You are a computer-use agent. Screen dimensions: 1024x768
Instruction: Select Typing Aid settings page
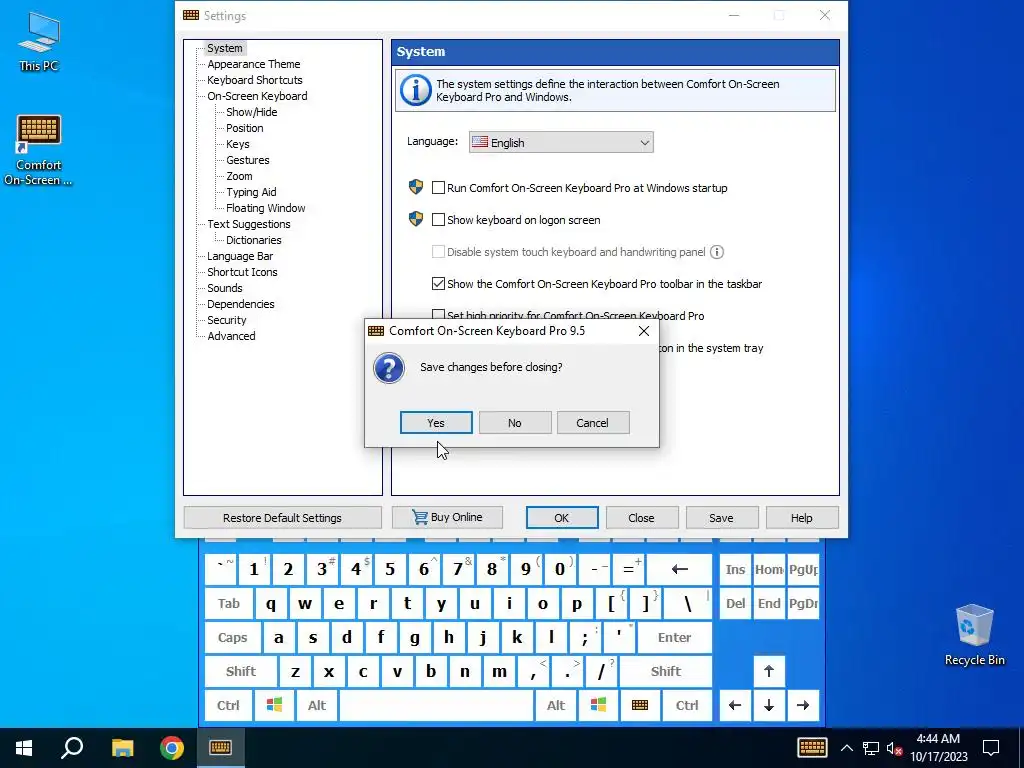tap(251, 192)
